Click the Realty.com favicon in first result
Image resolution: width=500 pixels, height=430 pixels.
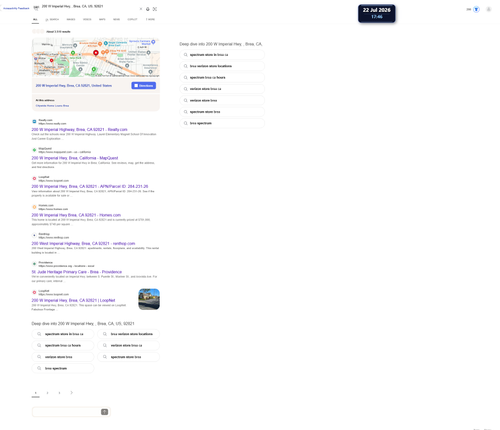(x=34, y=122)
